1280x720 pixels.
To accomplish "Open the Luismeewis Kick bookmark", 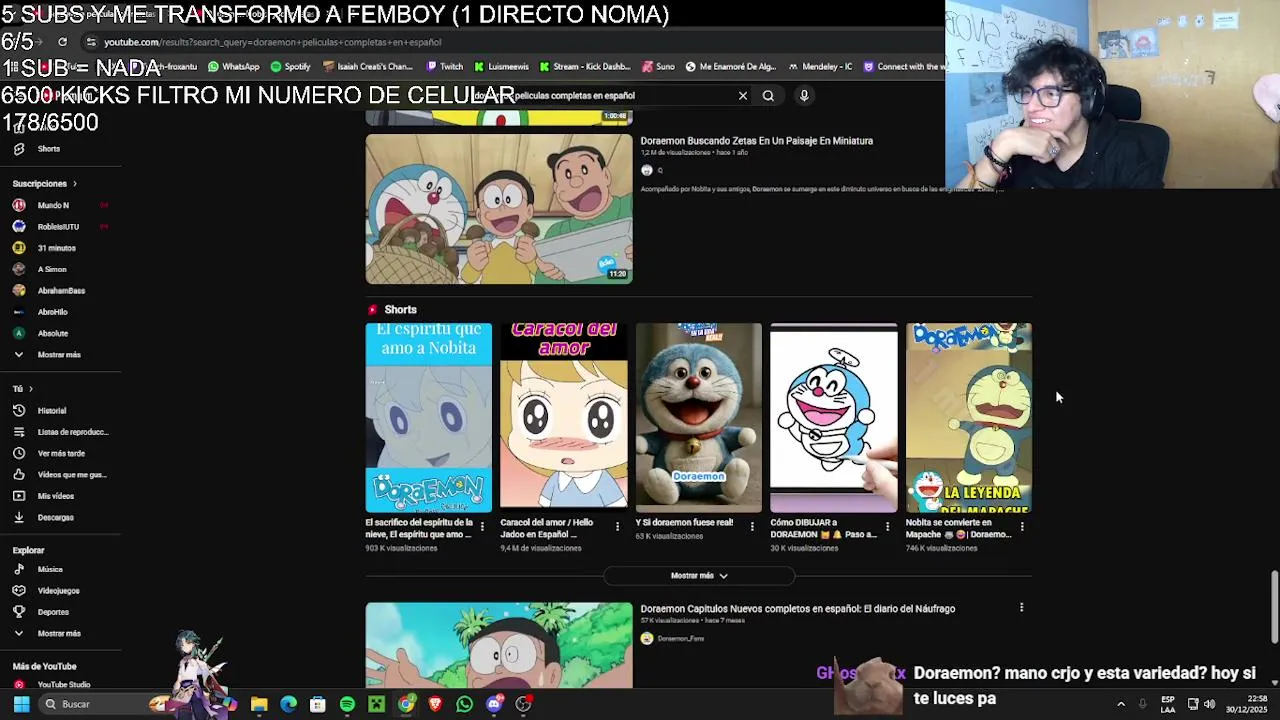I will pyautogui.click(x=501, y=67).
